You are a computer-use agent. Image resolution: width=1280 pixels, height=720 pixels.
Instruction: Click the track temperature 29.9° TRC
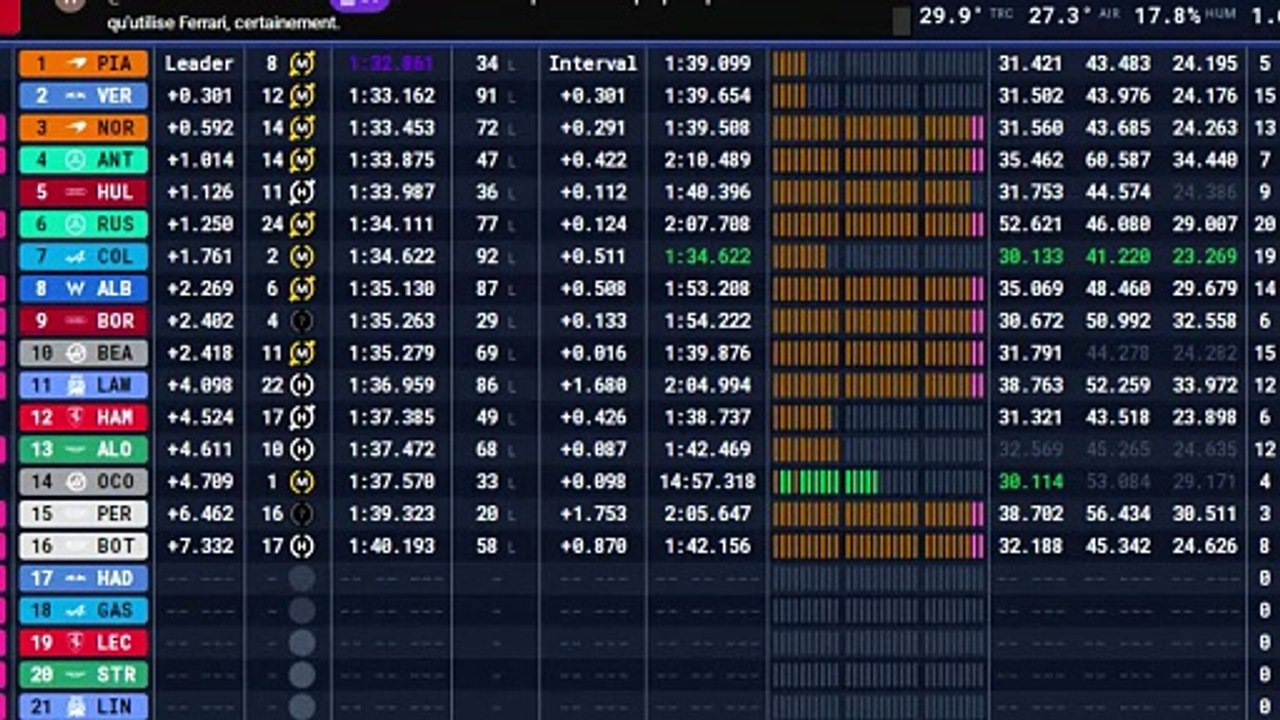pyautogui.click(x=965, y=16)
